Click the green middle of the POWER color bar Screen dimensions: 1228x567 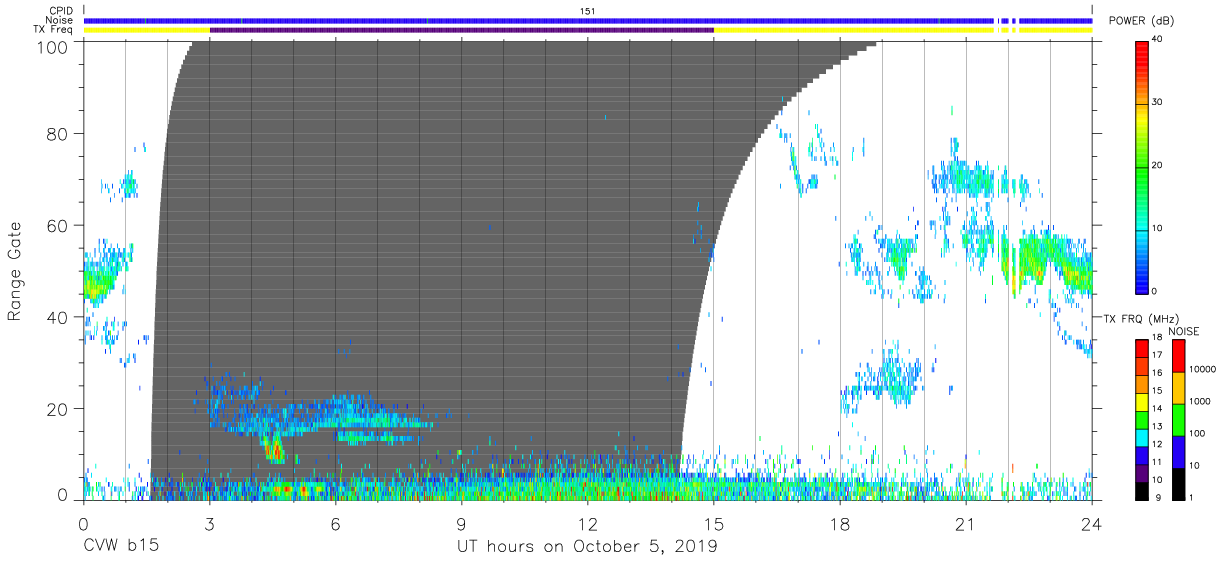[1141, 166]
